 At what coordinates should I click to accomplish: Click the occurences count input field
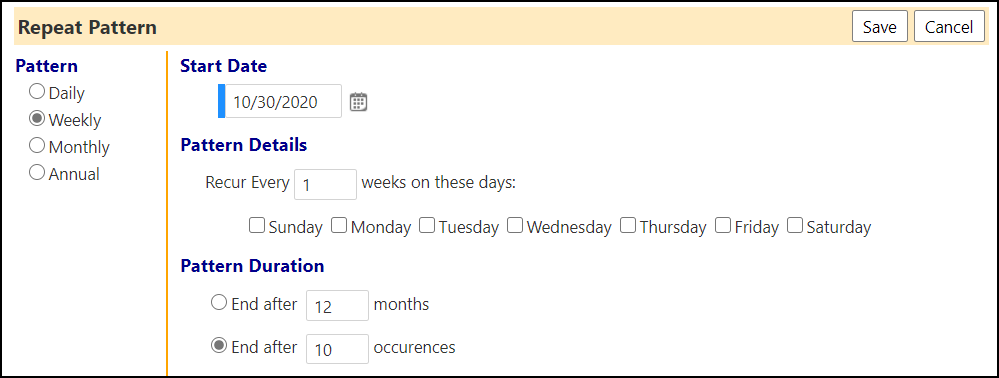click(338, 349)
